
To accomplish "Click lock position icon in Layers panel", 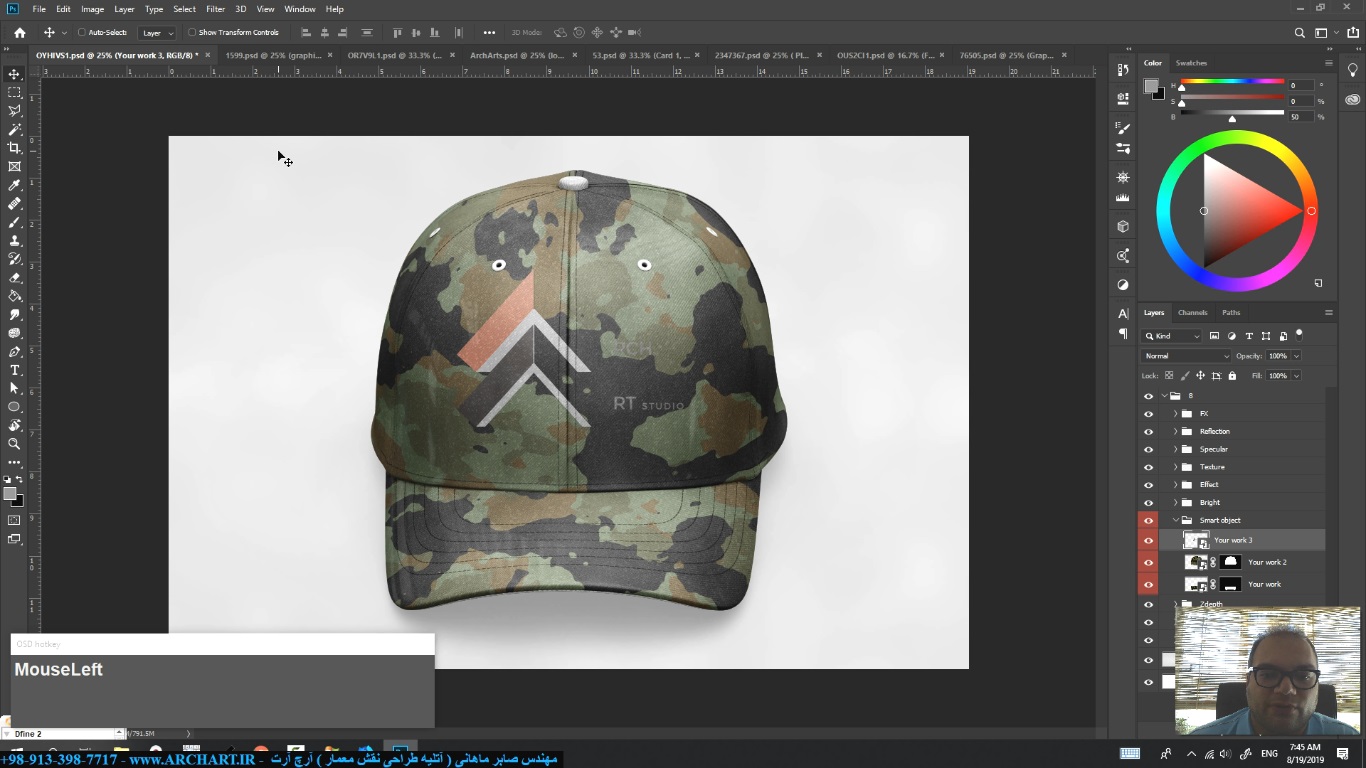I will tap(1200, 376).
